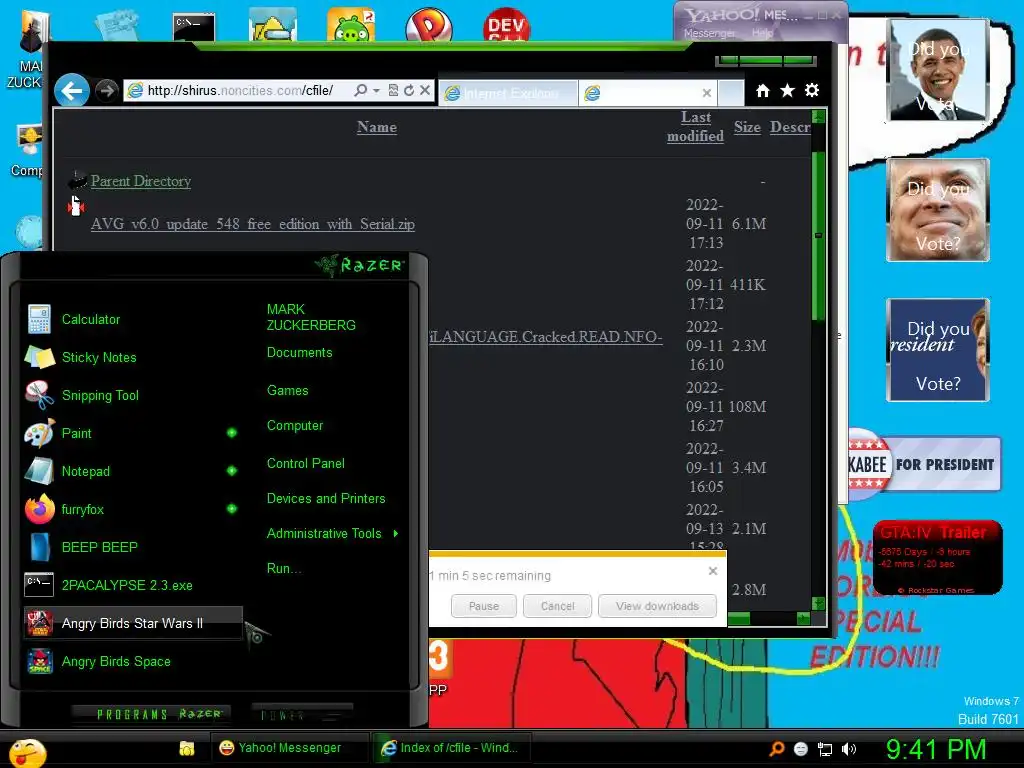Viewport: 1024px width, 768px height.
Task: Switch to Index of /cfile taskbar button
Action: pyautogui.click(x=451, y=748)
